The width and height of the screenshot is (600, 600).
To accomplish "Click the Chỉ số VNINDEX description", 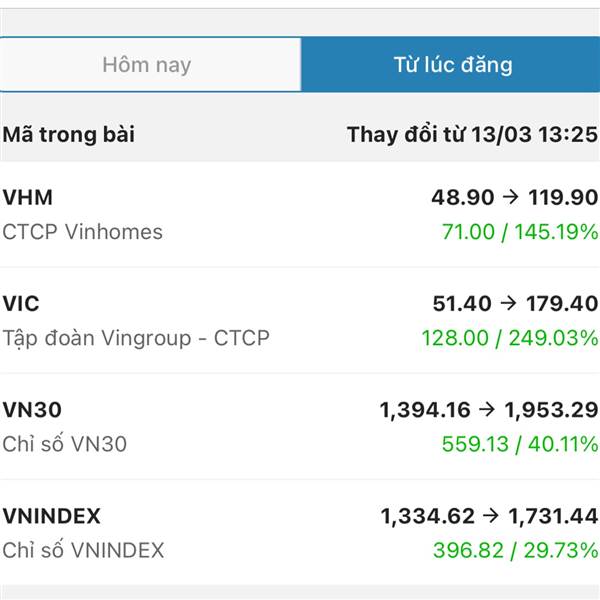I will coord(83,550).
